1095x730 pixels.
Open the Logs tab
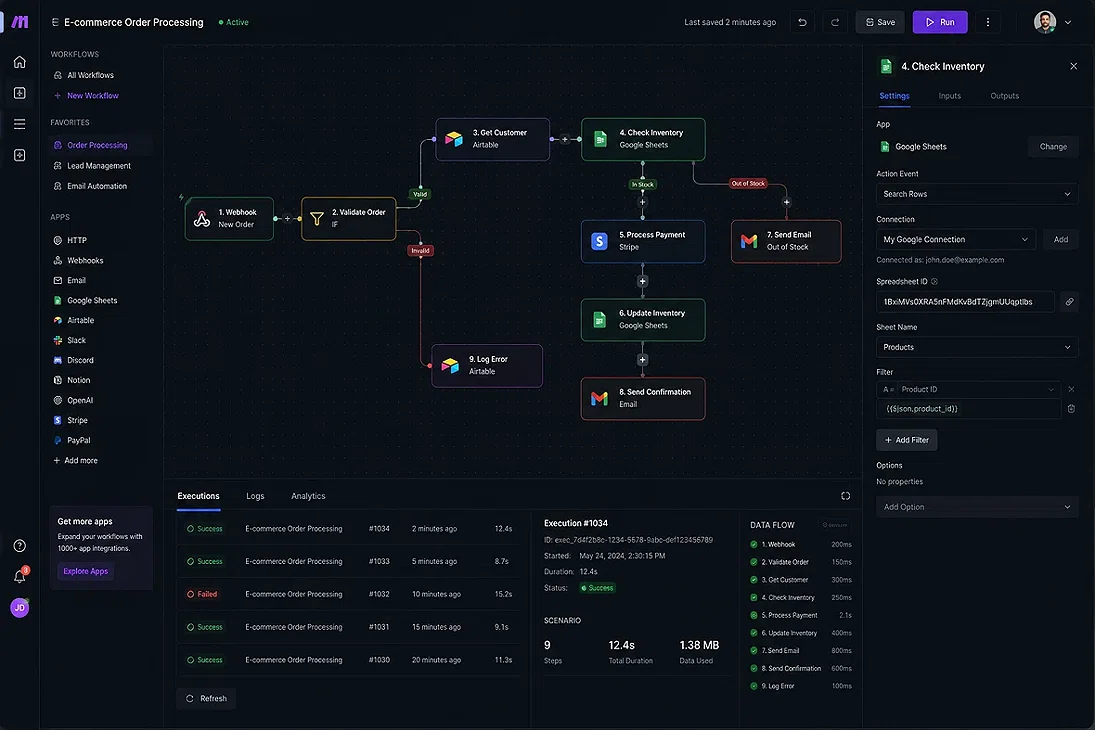[x=255, y=496]
